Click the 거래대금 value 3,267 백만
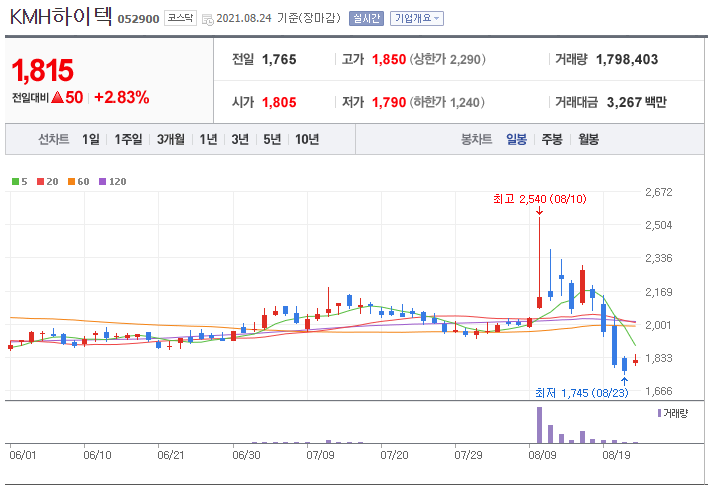708x485 pixels. (637, 102)
